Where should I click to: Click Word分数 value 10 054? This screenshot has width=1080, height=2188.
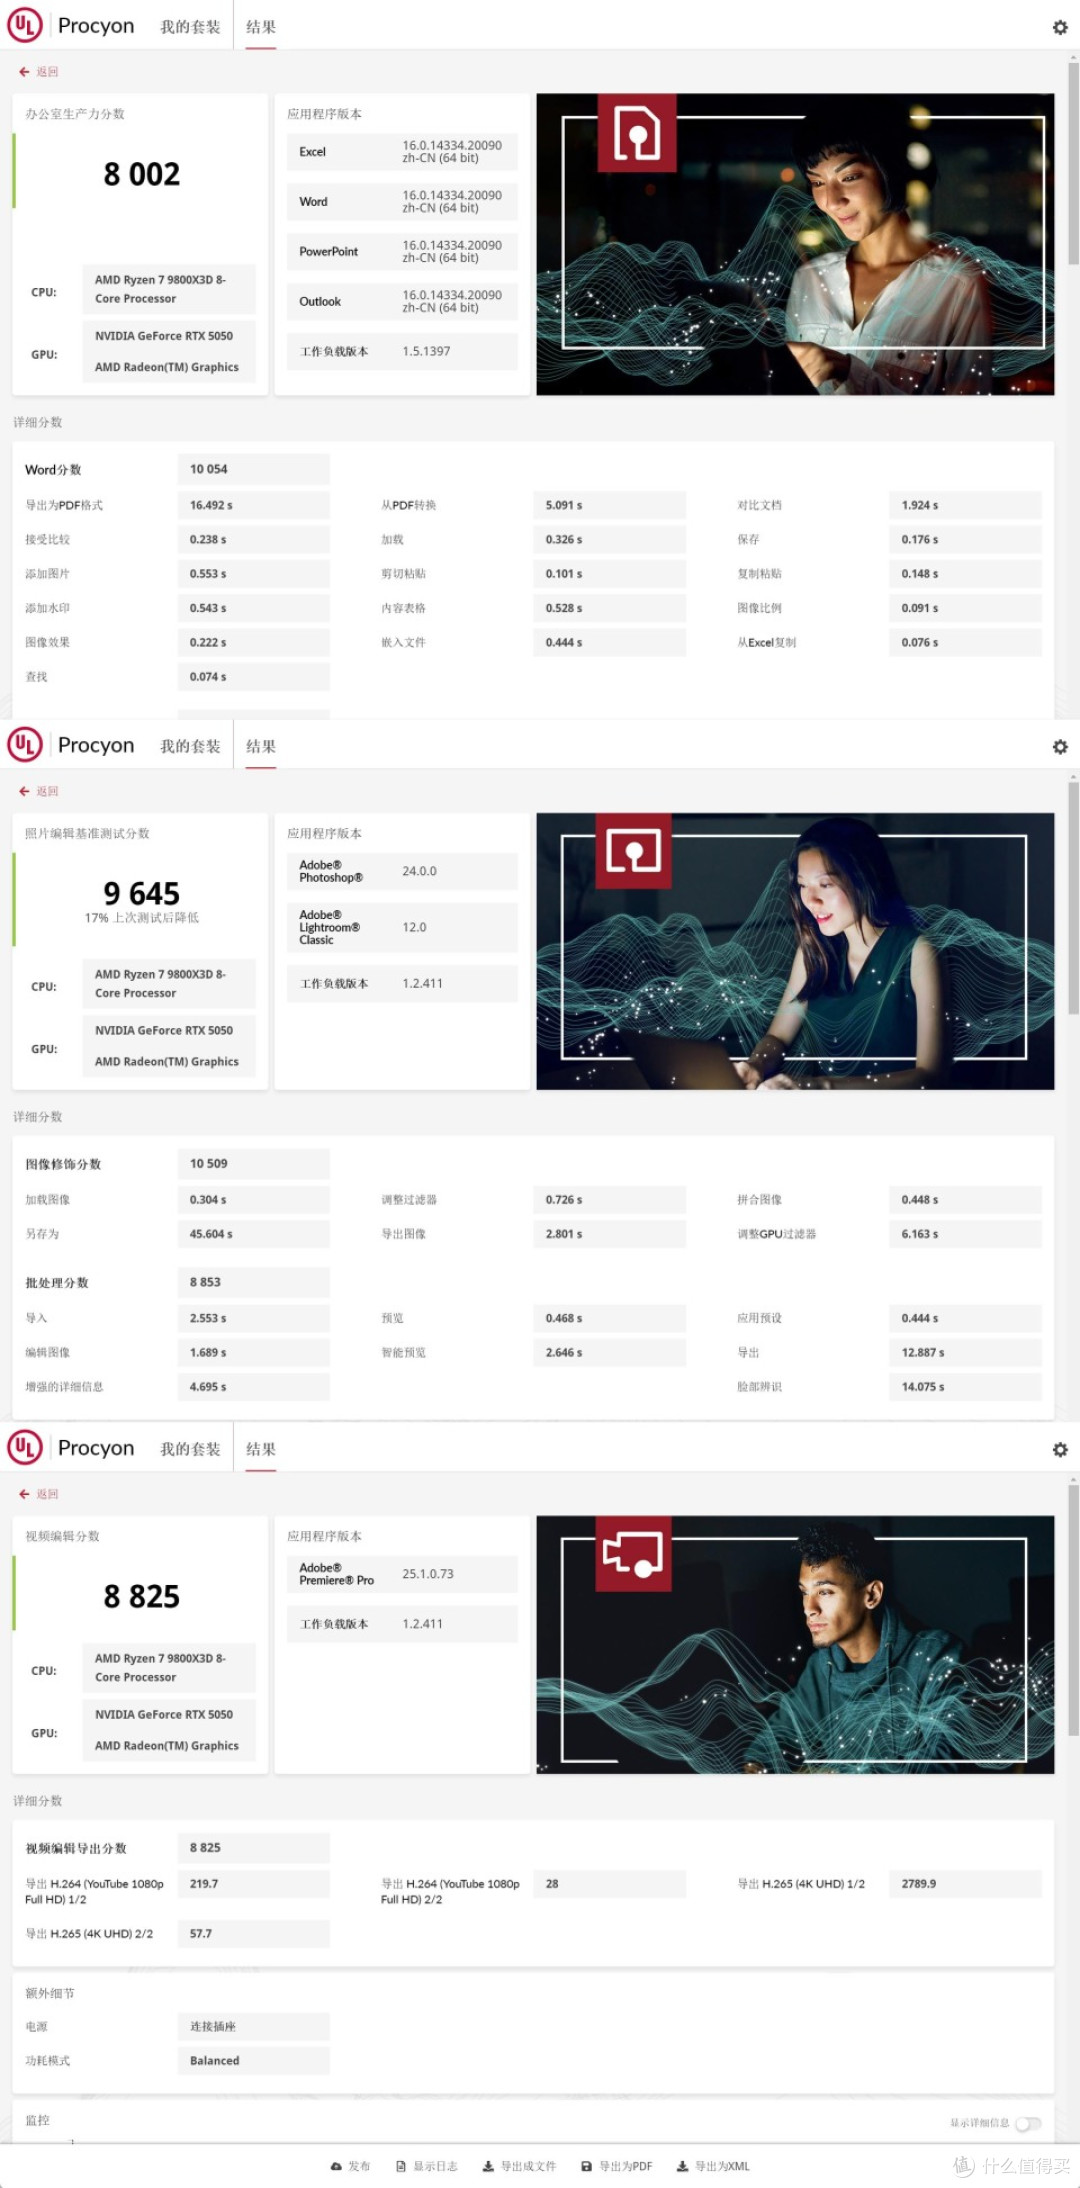tap(253, 469)
